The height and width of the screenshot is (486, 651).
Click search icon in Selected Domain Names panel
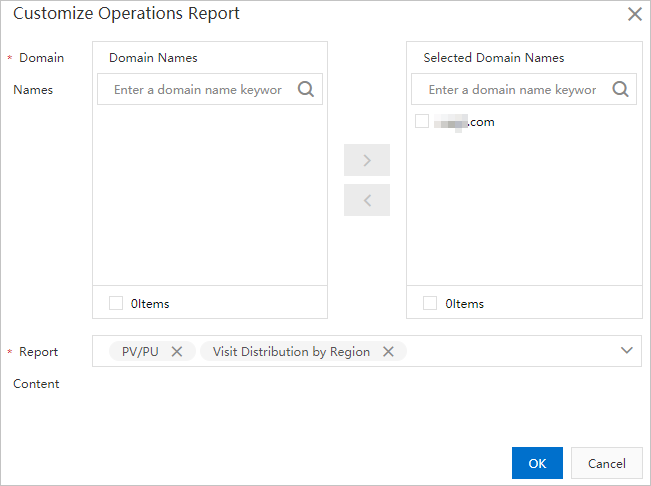[x=620, y=89]
